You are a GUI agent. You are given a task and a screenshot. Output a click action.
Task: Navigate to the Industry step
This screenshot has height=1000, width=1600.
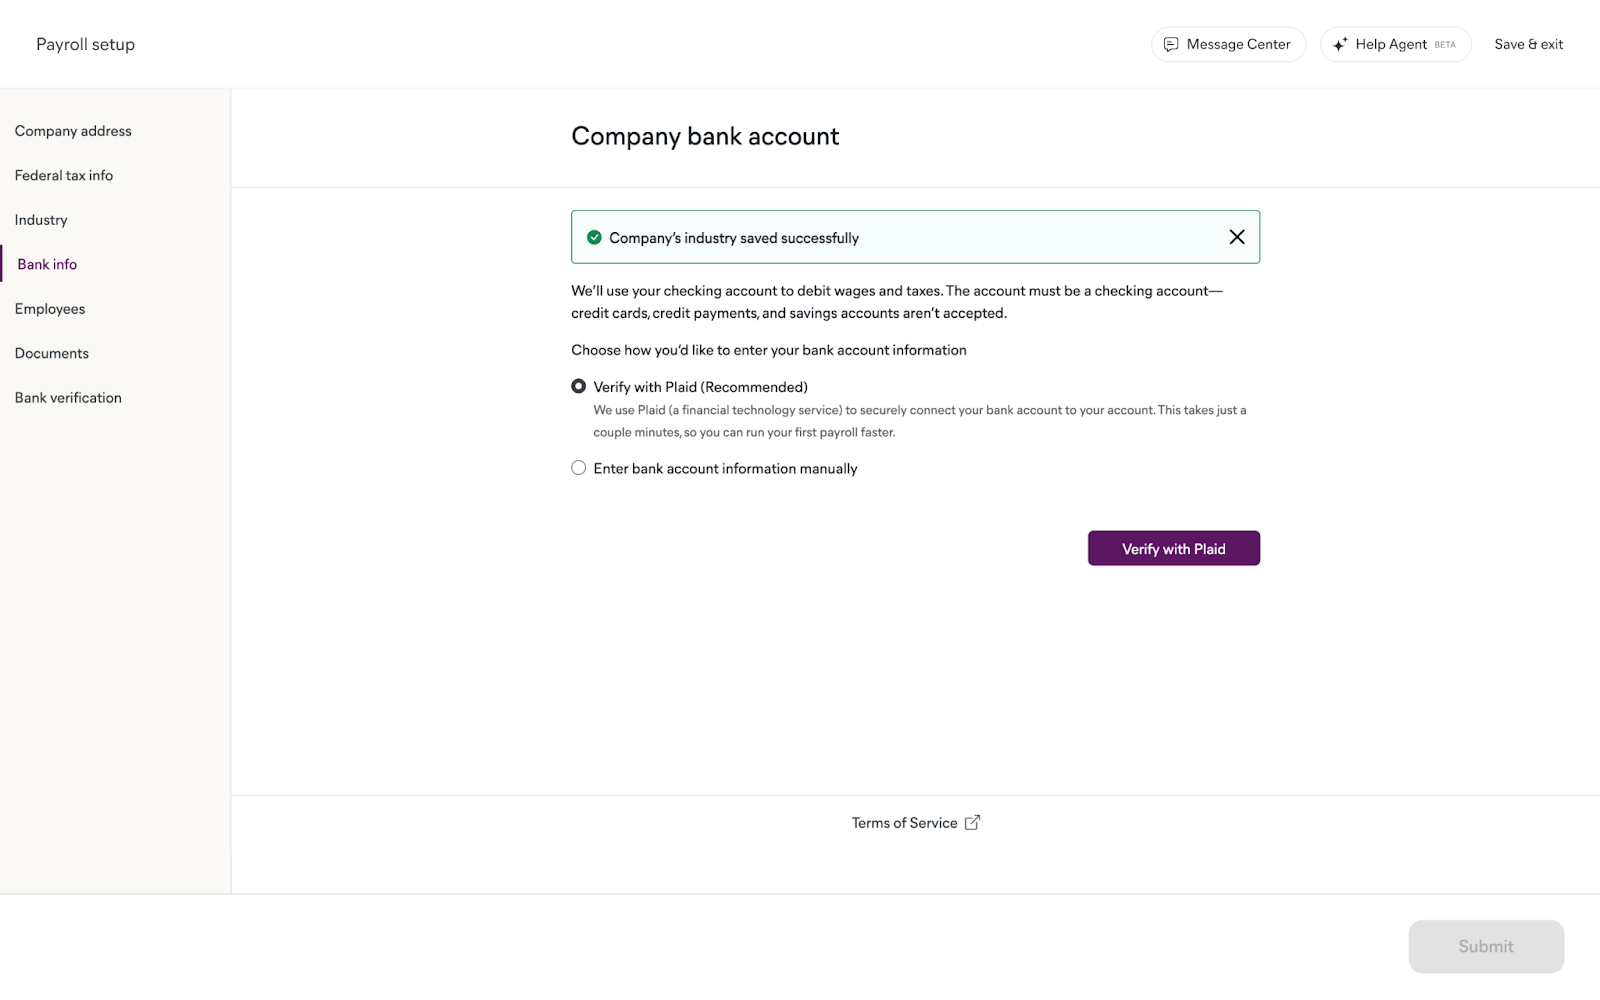pos(41,220)
